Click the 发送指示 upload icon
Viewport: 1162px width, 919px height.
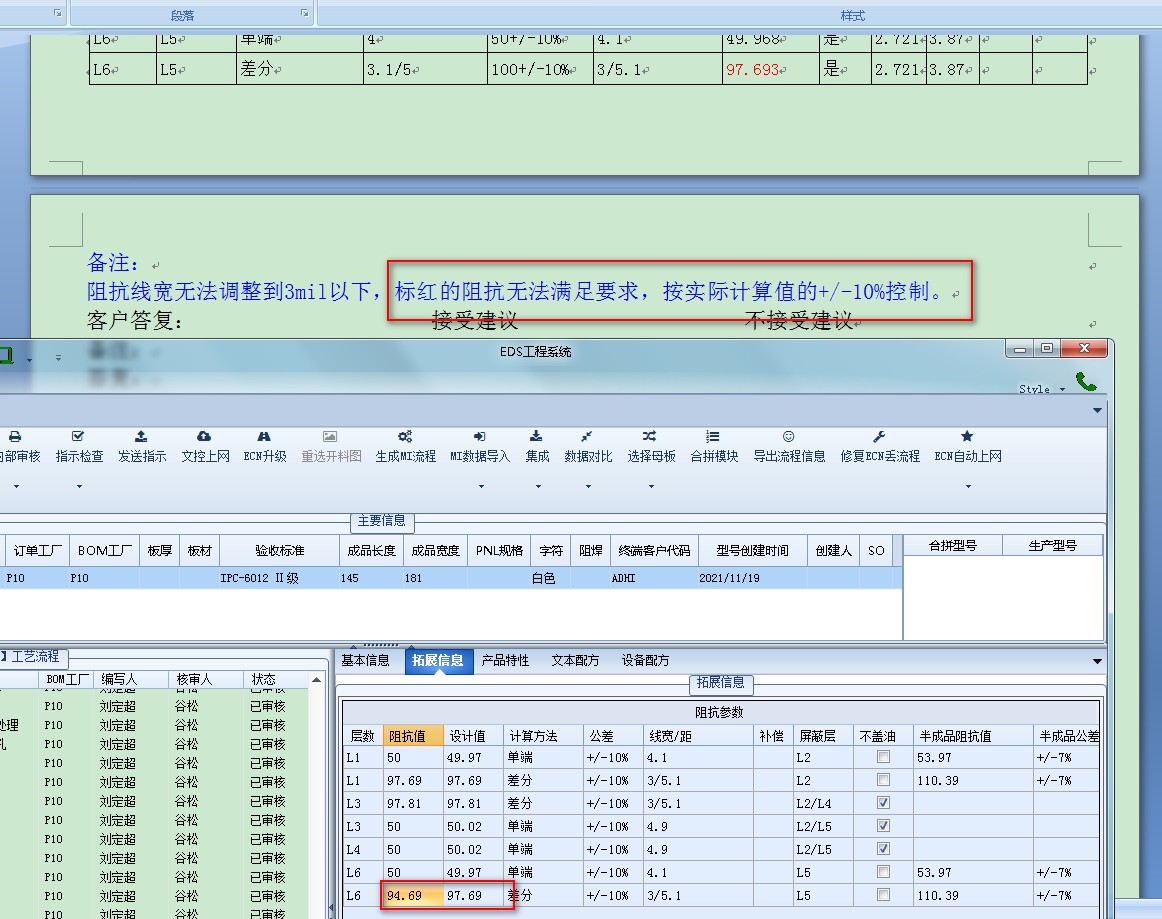click(x=141, y=437)
